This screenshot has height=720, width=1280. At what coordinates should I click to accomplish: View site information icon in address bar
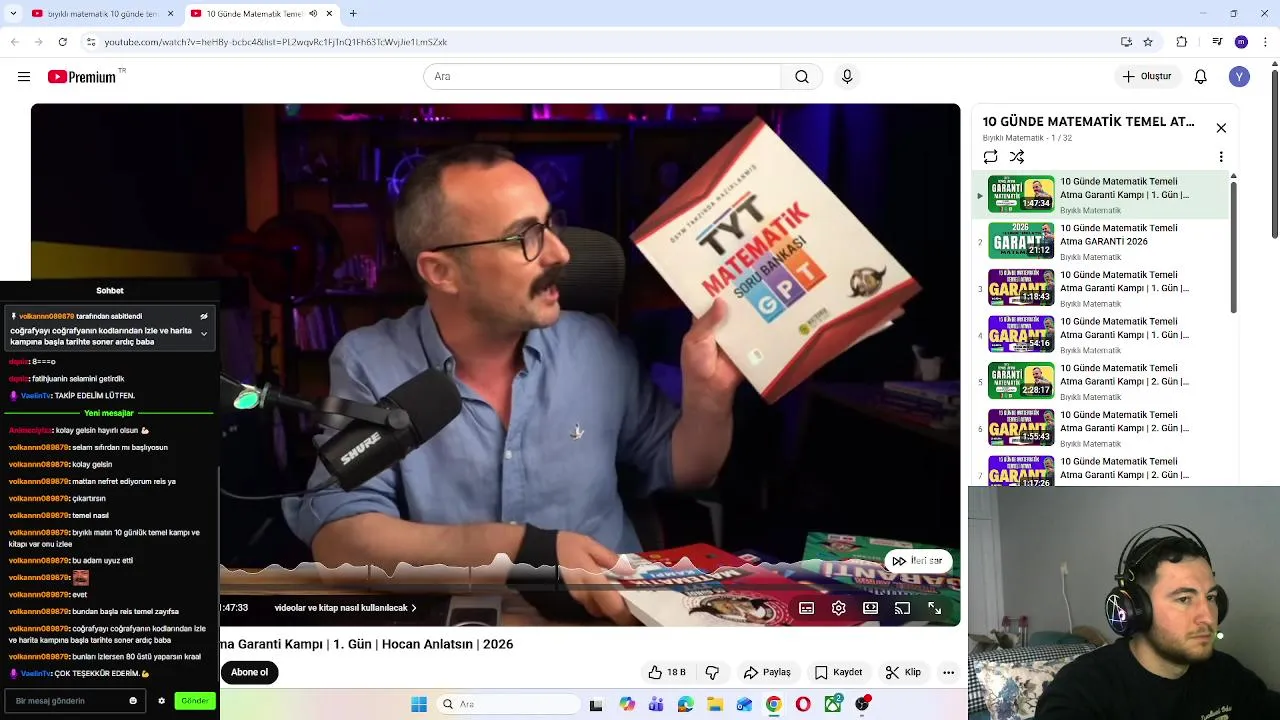(91, 42)
